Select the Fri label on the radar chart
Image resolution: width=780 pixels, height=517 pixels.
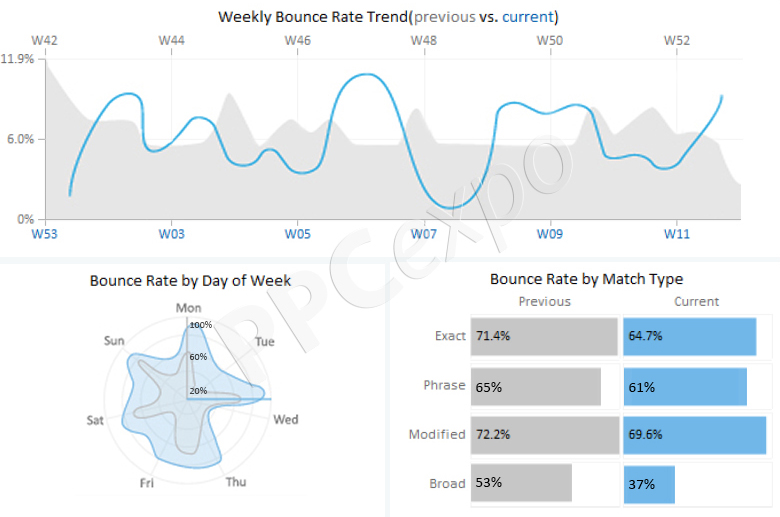147,483
